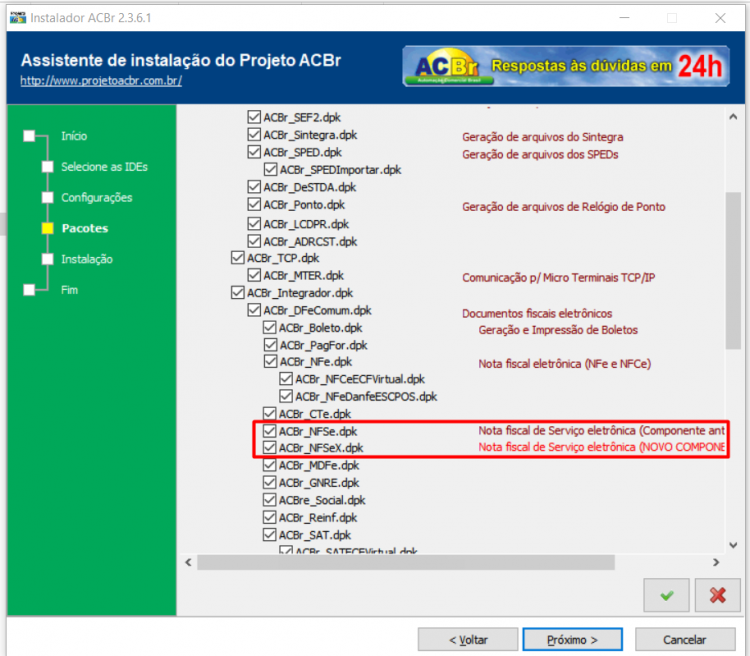This screenshot has height=656, width=750.
Task: Uncheck the ACBr_GNRE.dpk package
Action: [270, 482]
